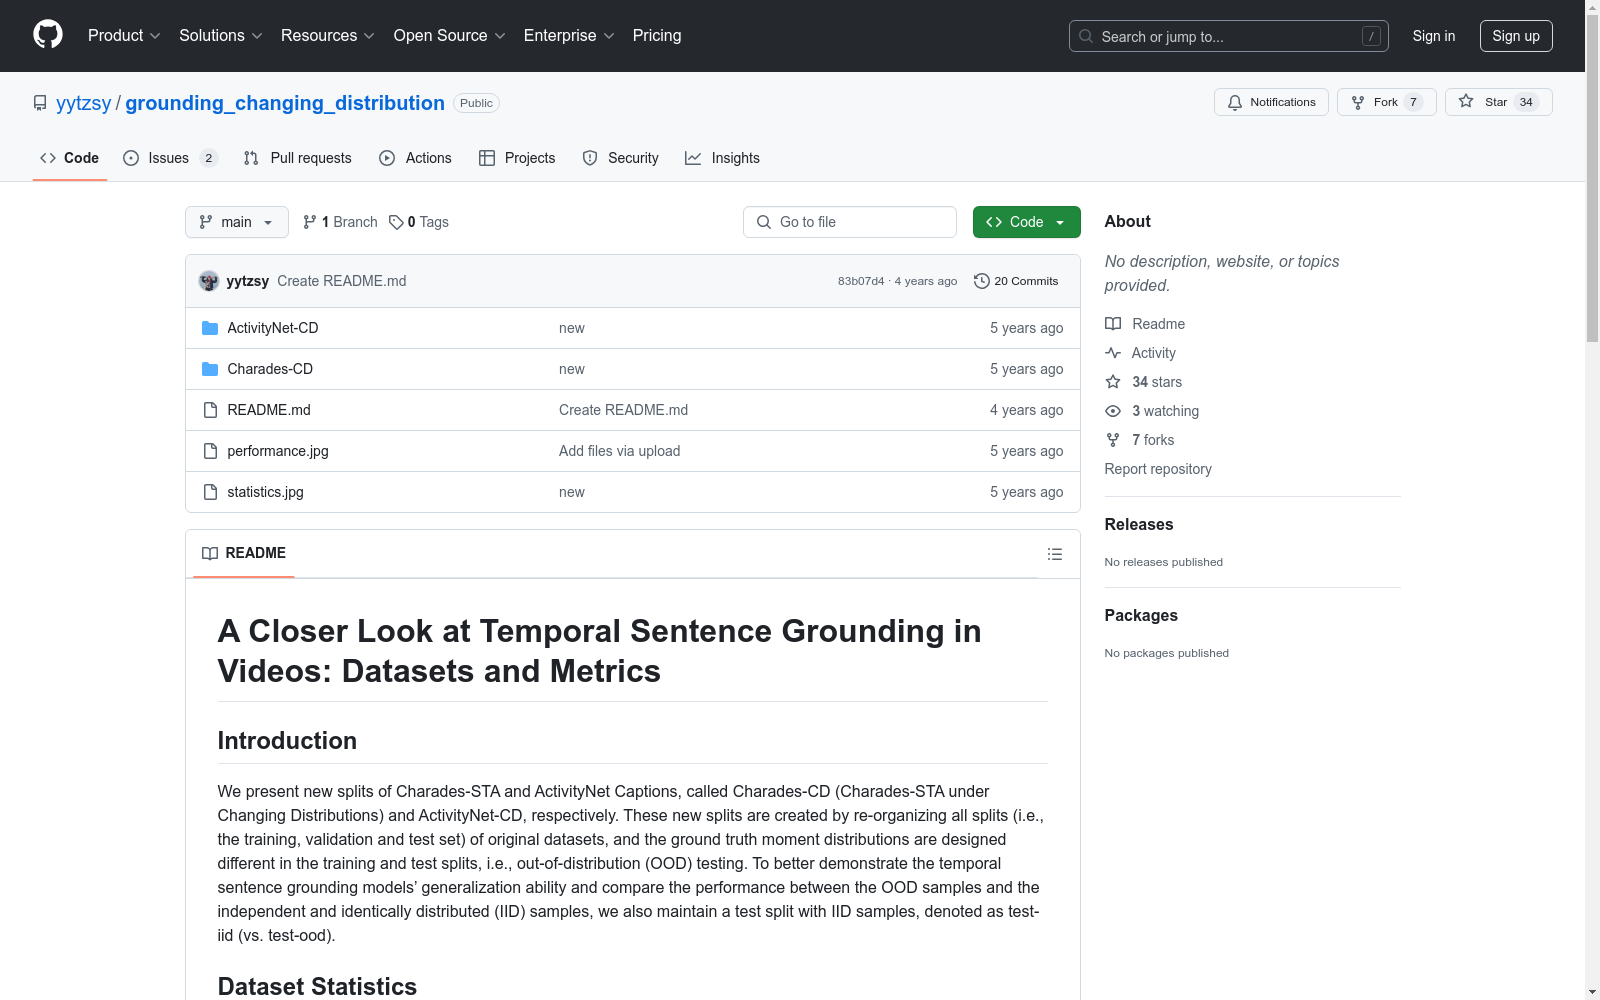
Task: Open the yytzsy owner profile link
Action: tap(84, 103)
